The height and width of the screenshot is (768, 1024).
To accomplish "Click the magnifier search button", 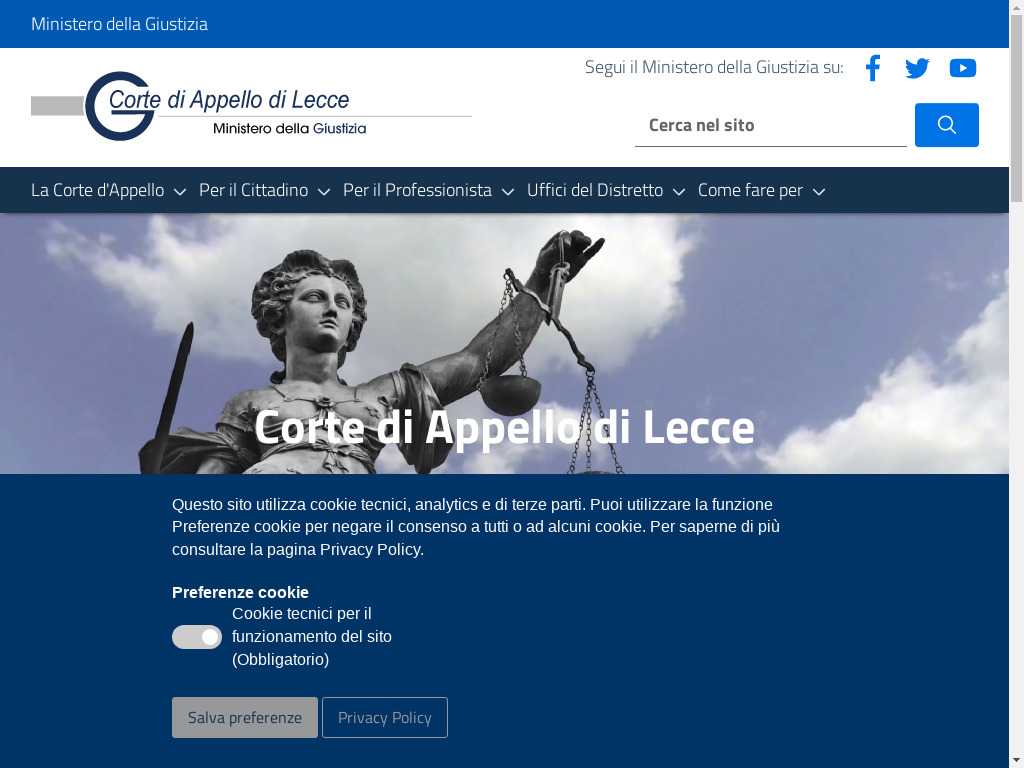I will (946, 125).
